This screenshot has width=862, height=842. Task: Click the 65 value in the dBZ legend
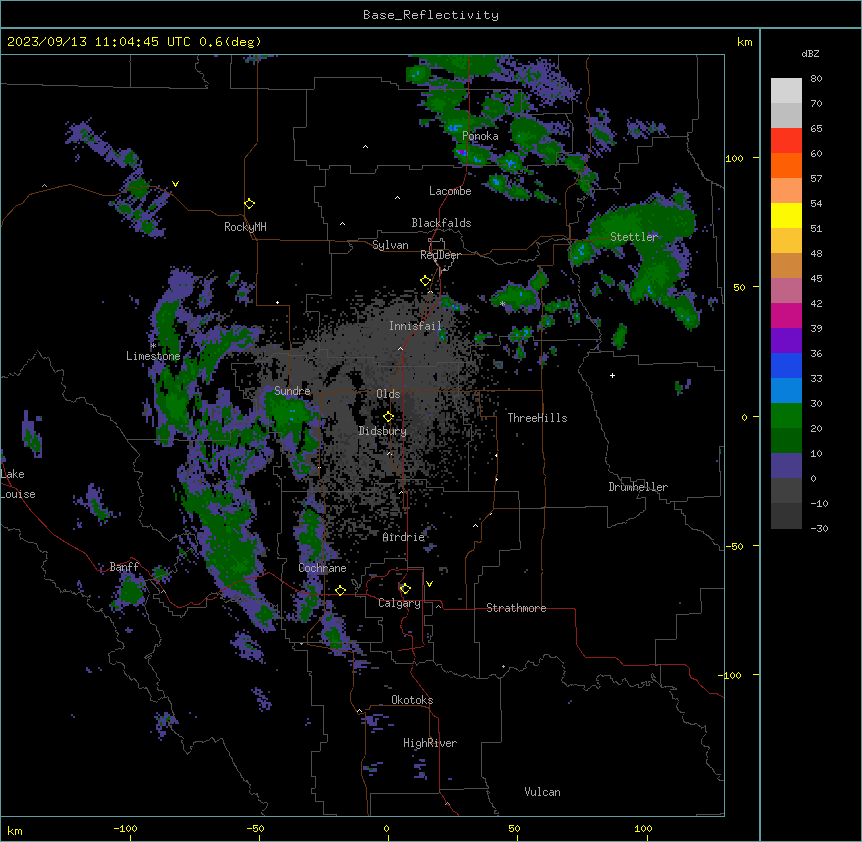816,129
